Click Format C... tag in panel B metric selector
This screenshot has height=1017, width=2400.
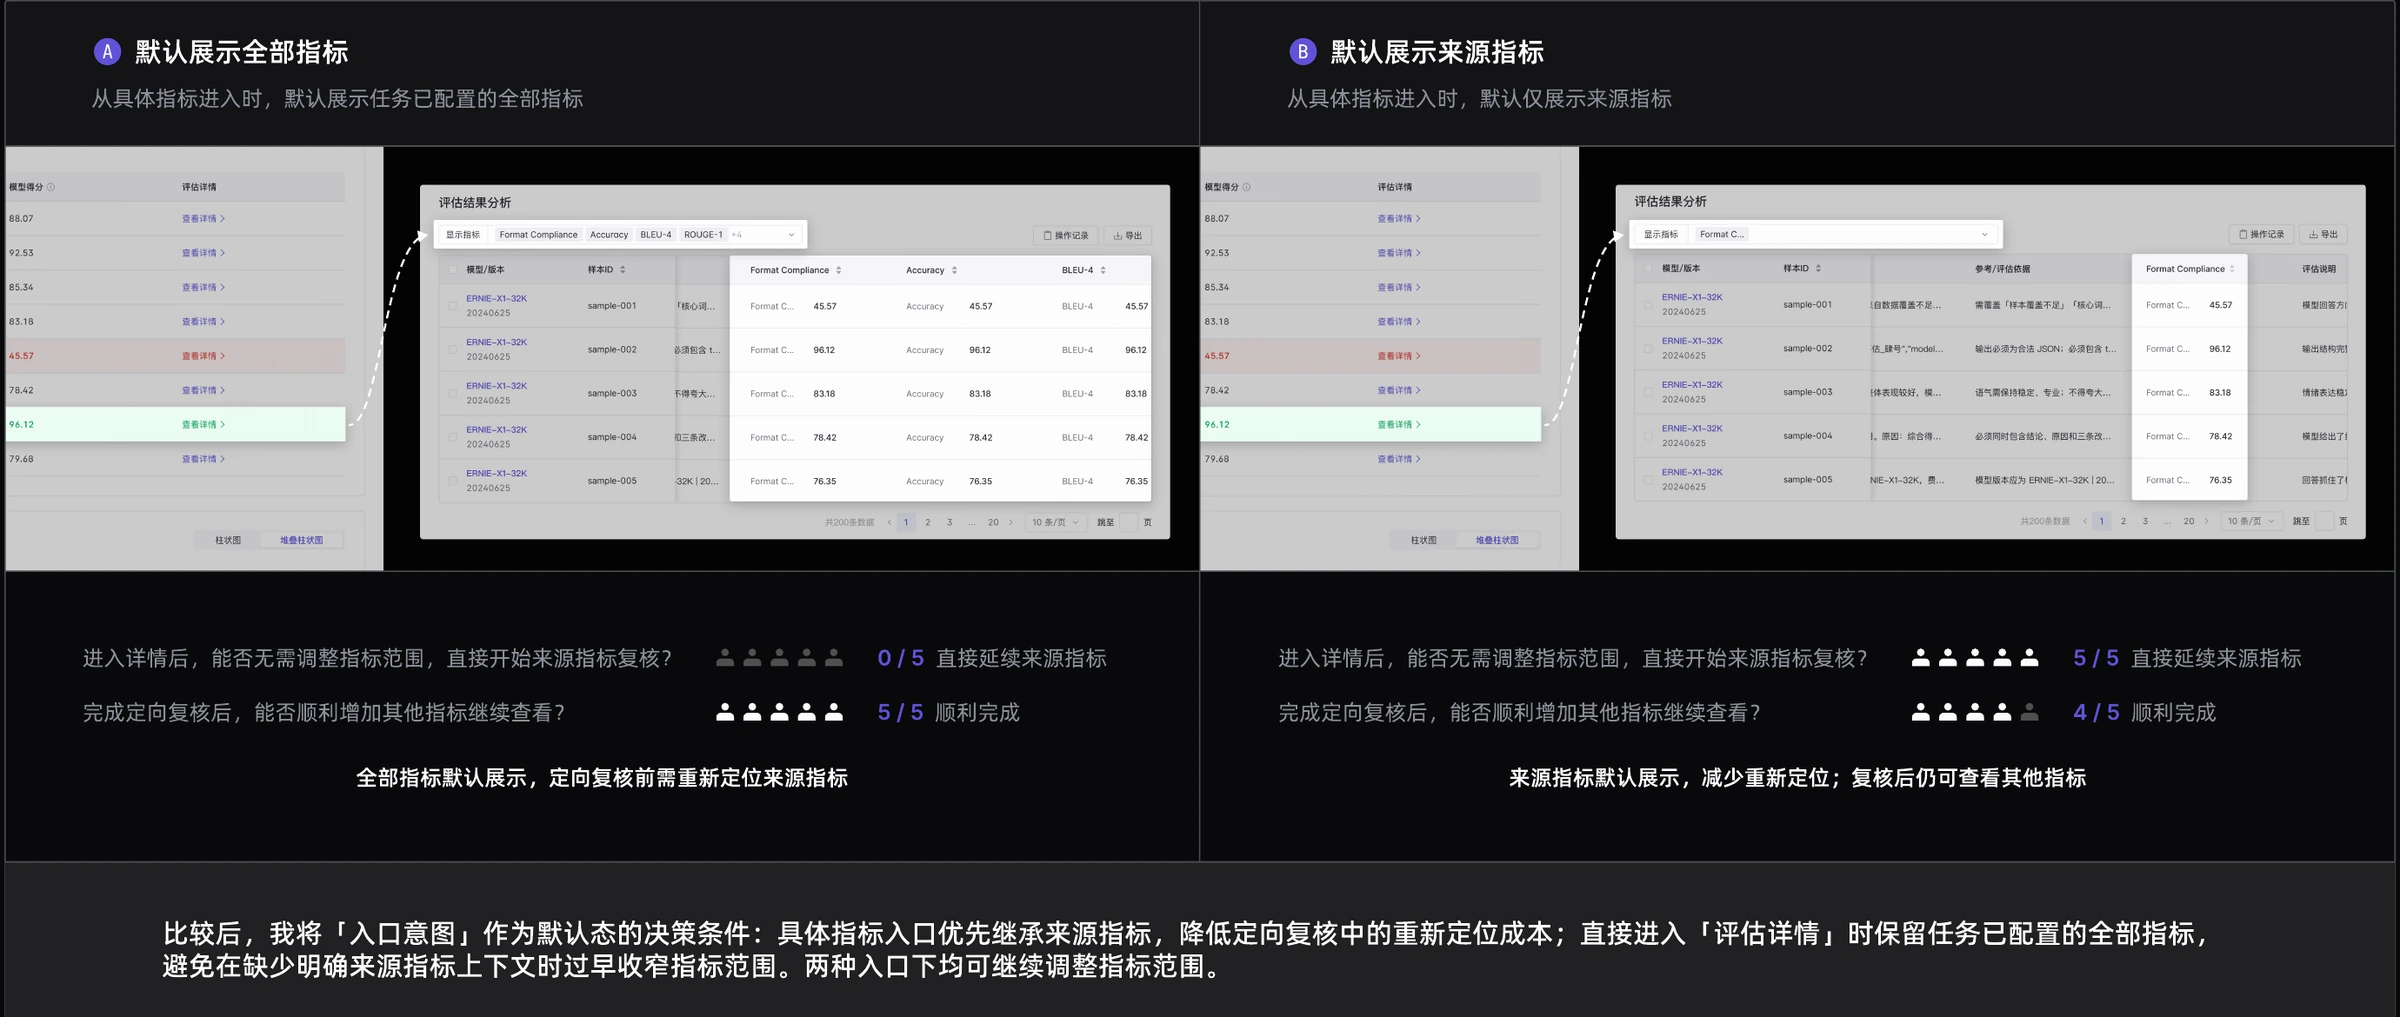1721,234
